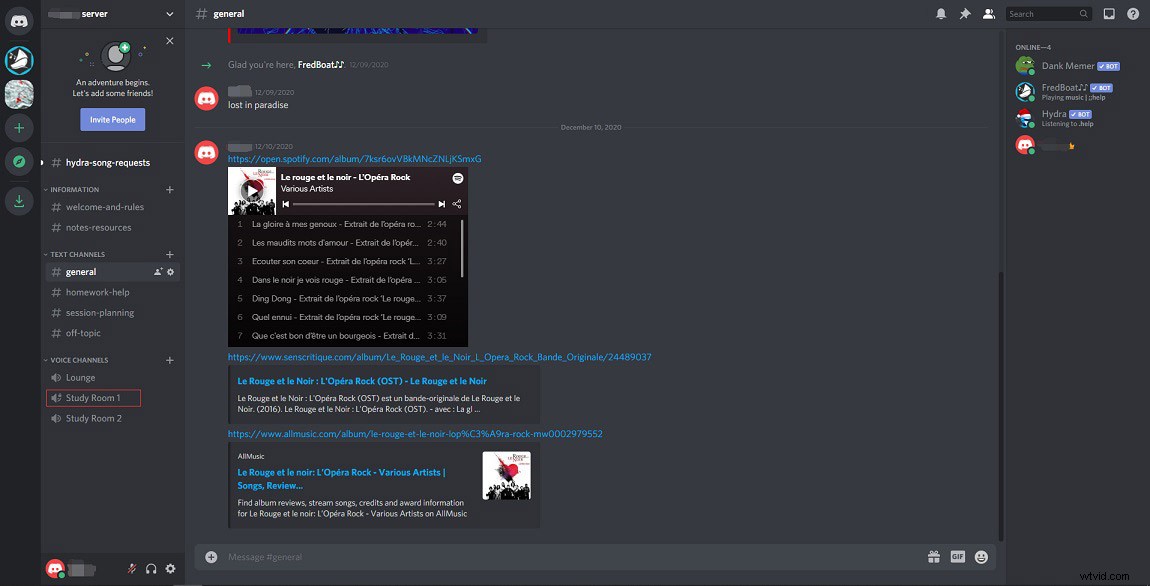Open the open.spotify.com album link
1150x586 pixels.
pyautogui.click(x=354, y=158)
